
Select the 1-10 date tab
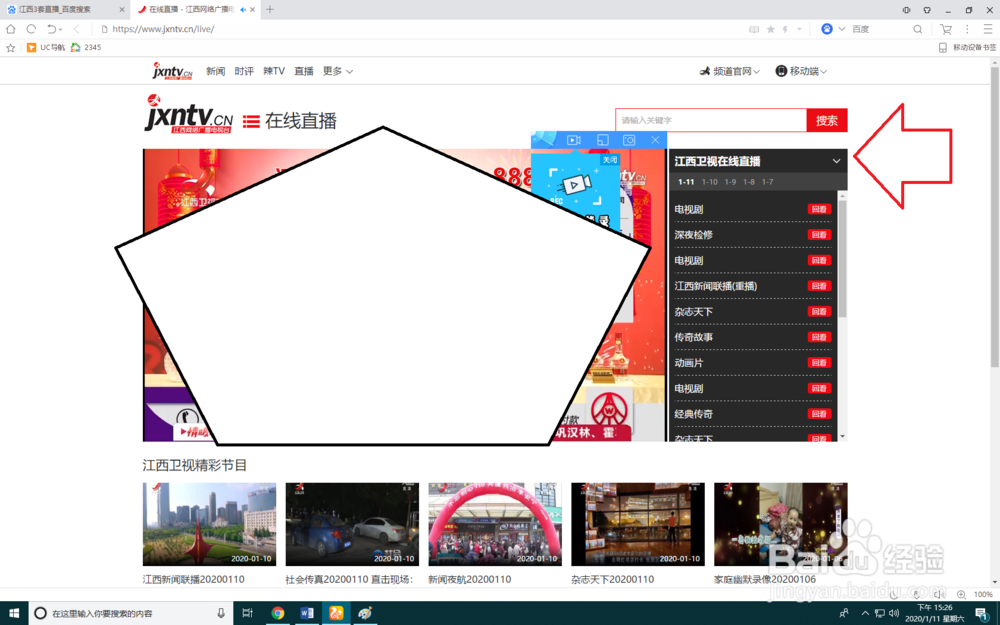(709, 182)
